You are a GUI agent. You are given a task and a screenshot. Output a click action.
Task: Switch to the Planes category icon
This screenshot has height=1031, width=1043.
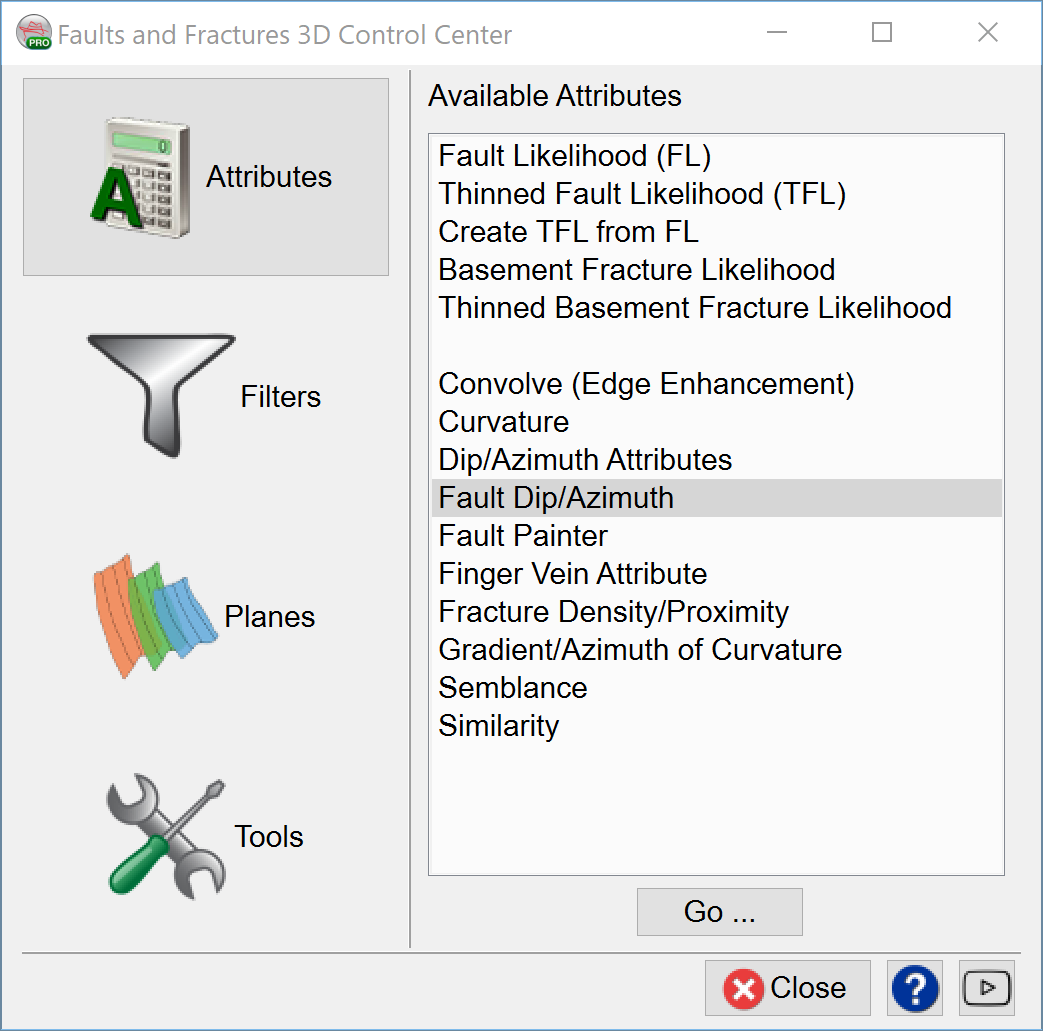coord(155,616)
